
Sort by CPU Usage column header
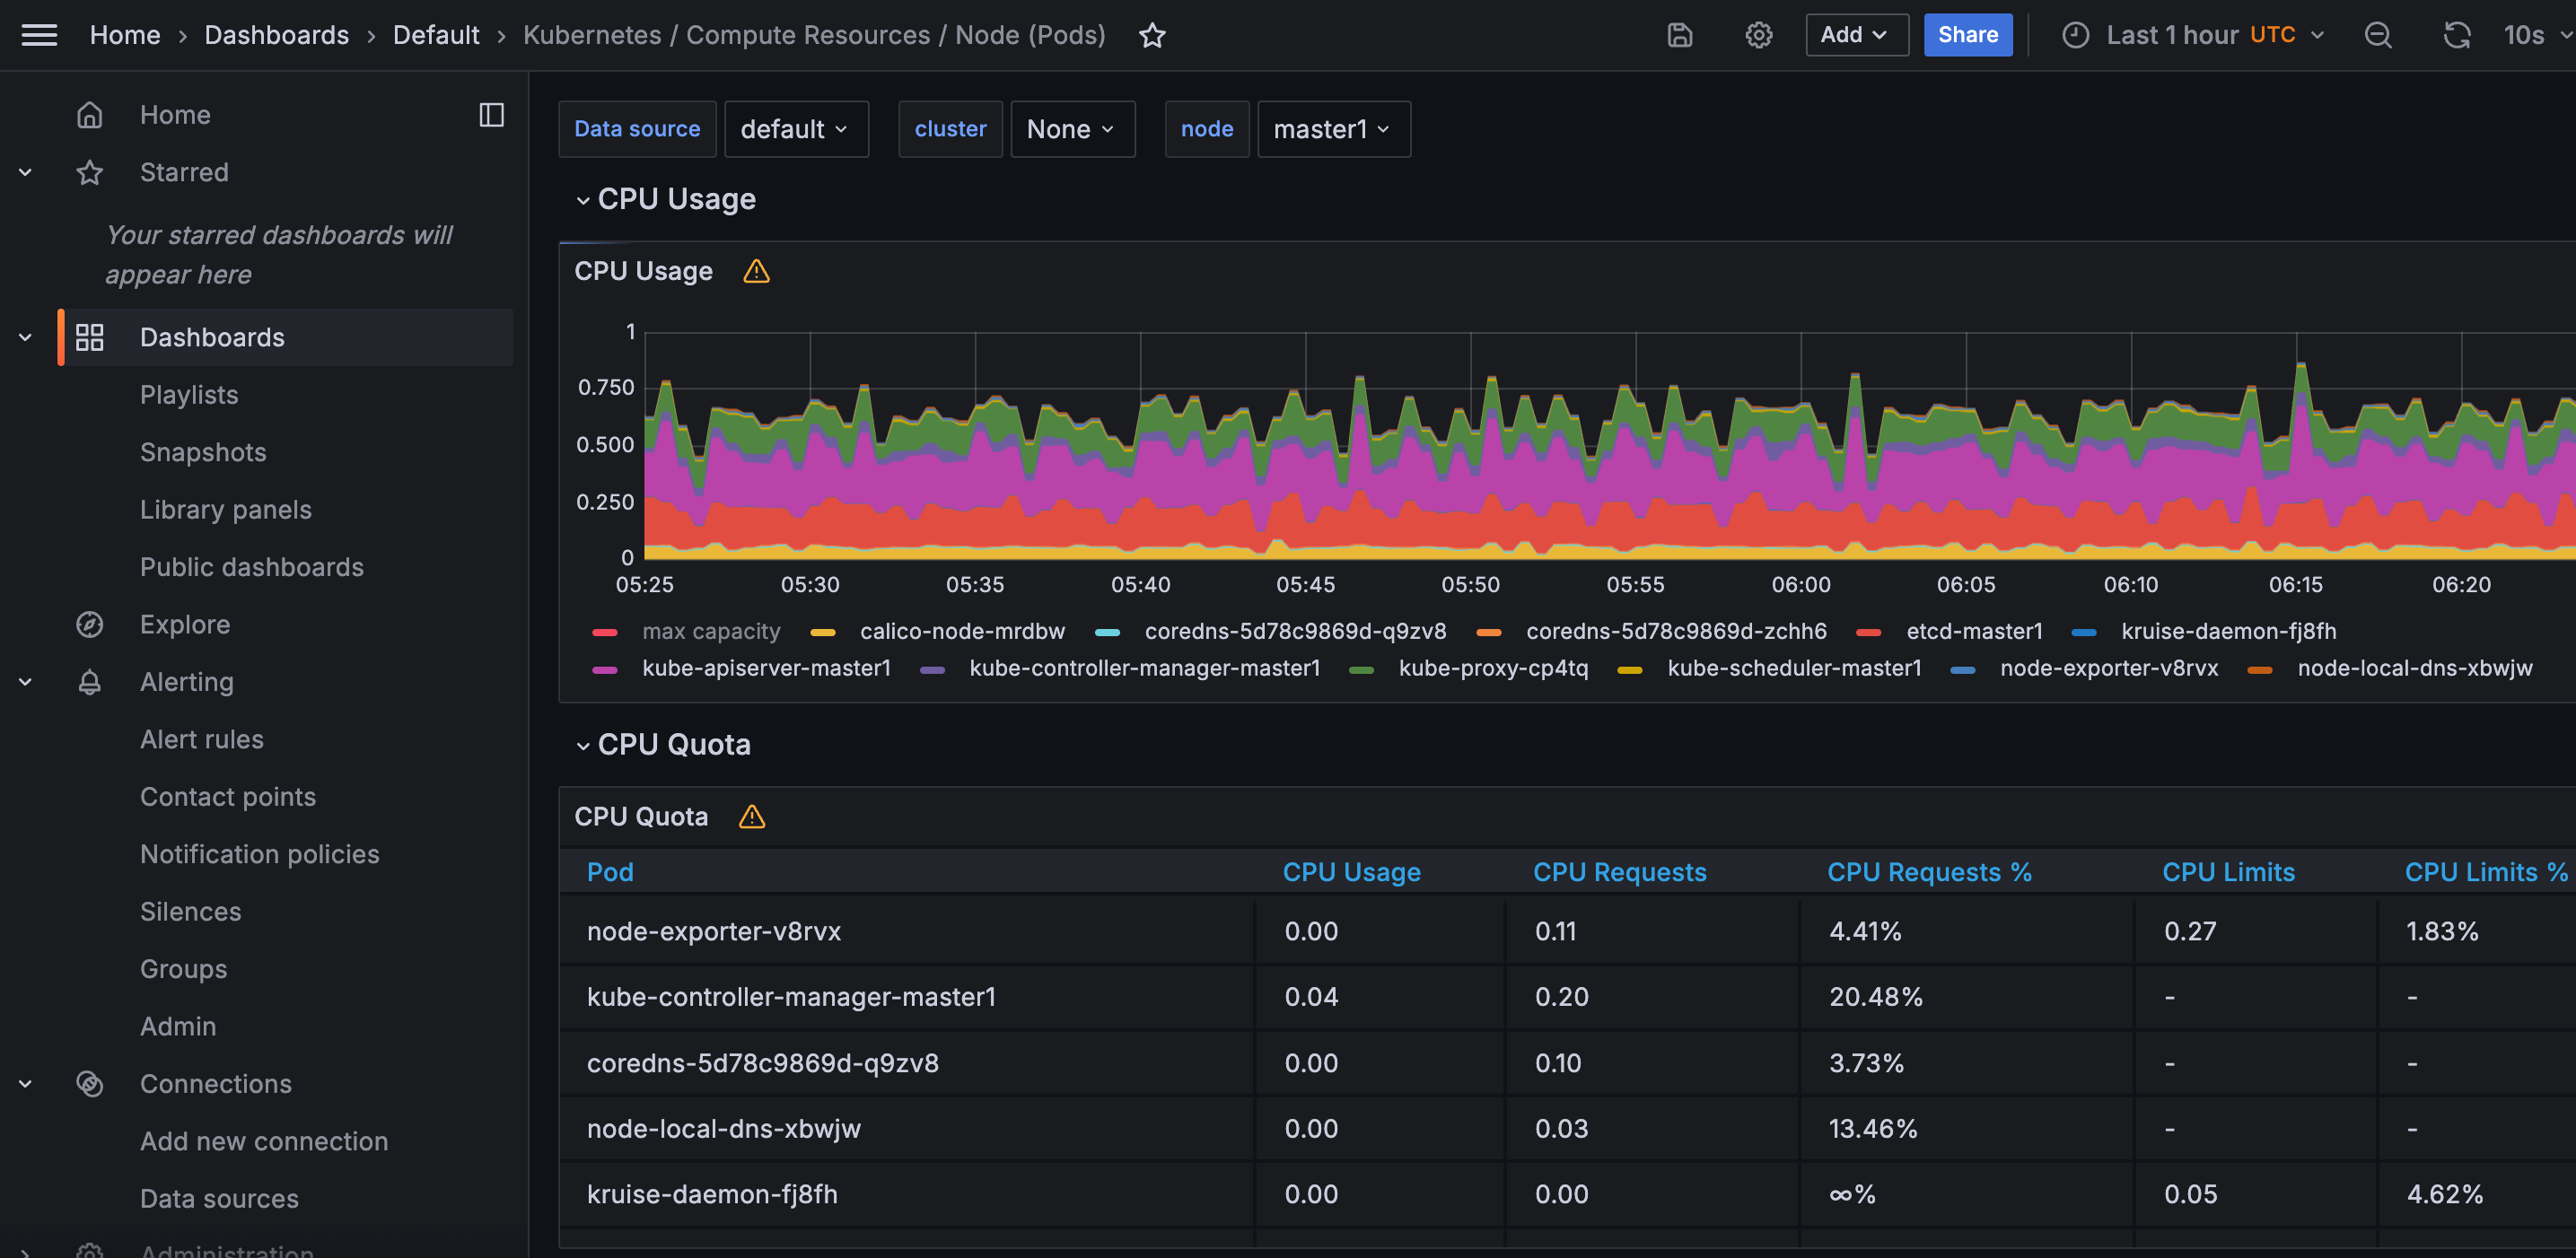[1351, 872]
